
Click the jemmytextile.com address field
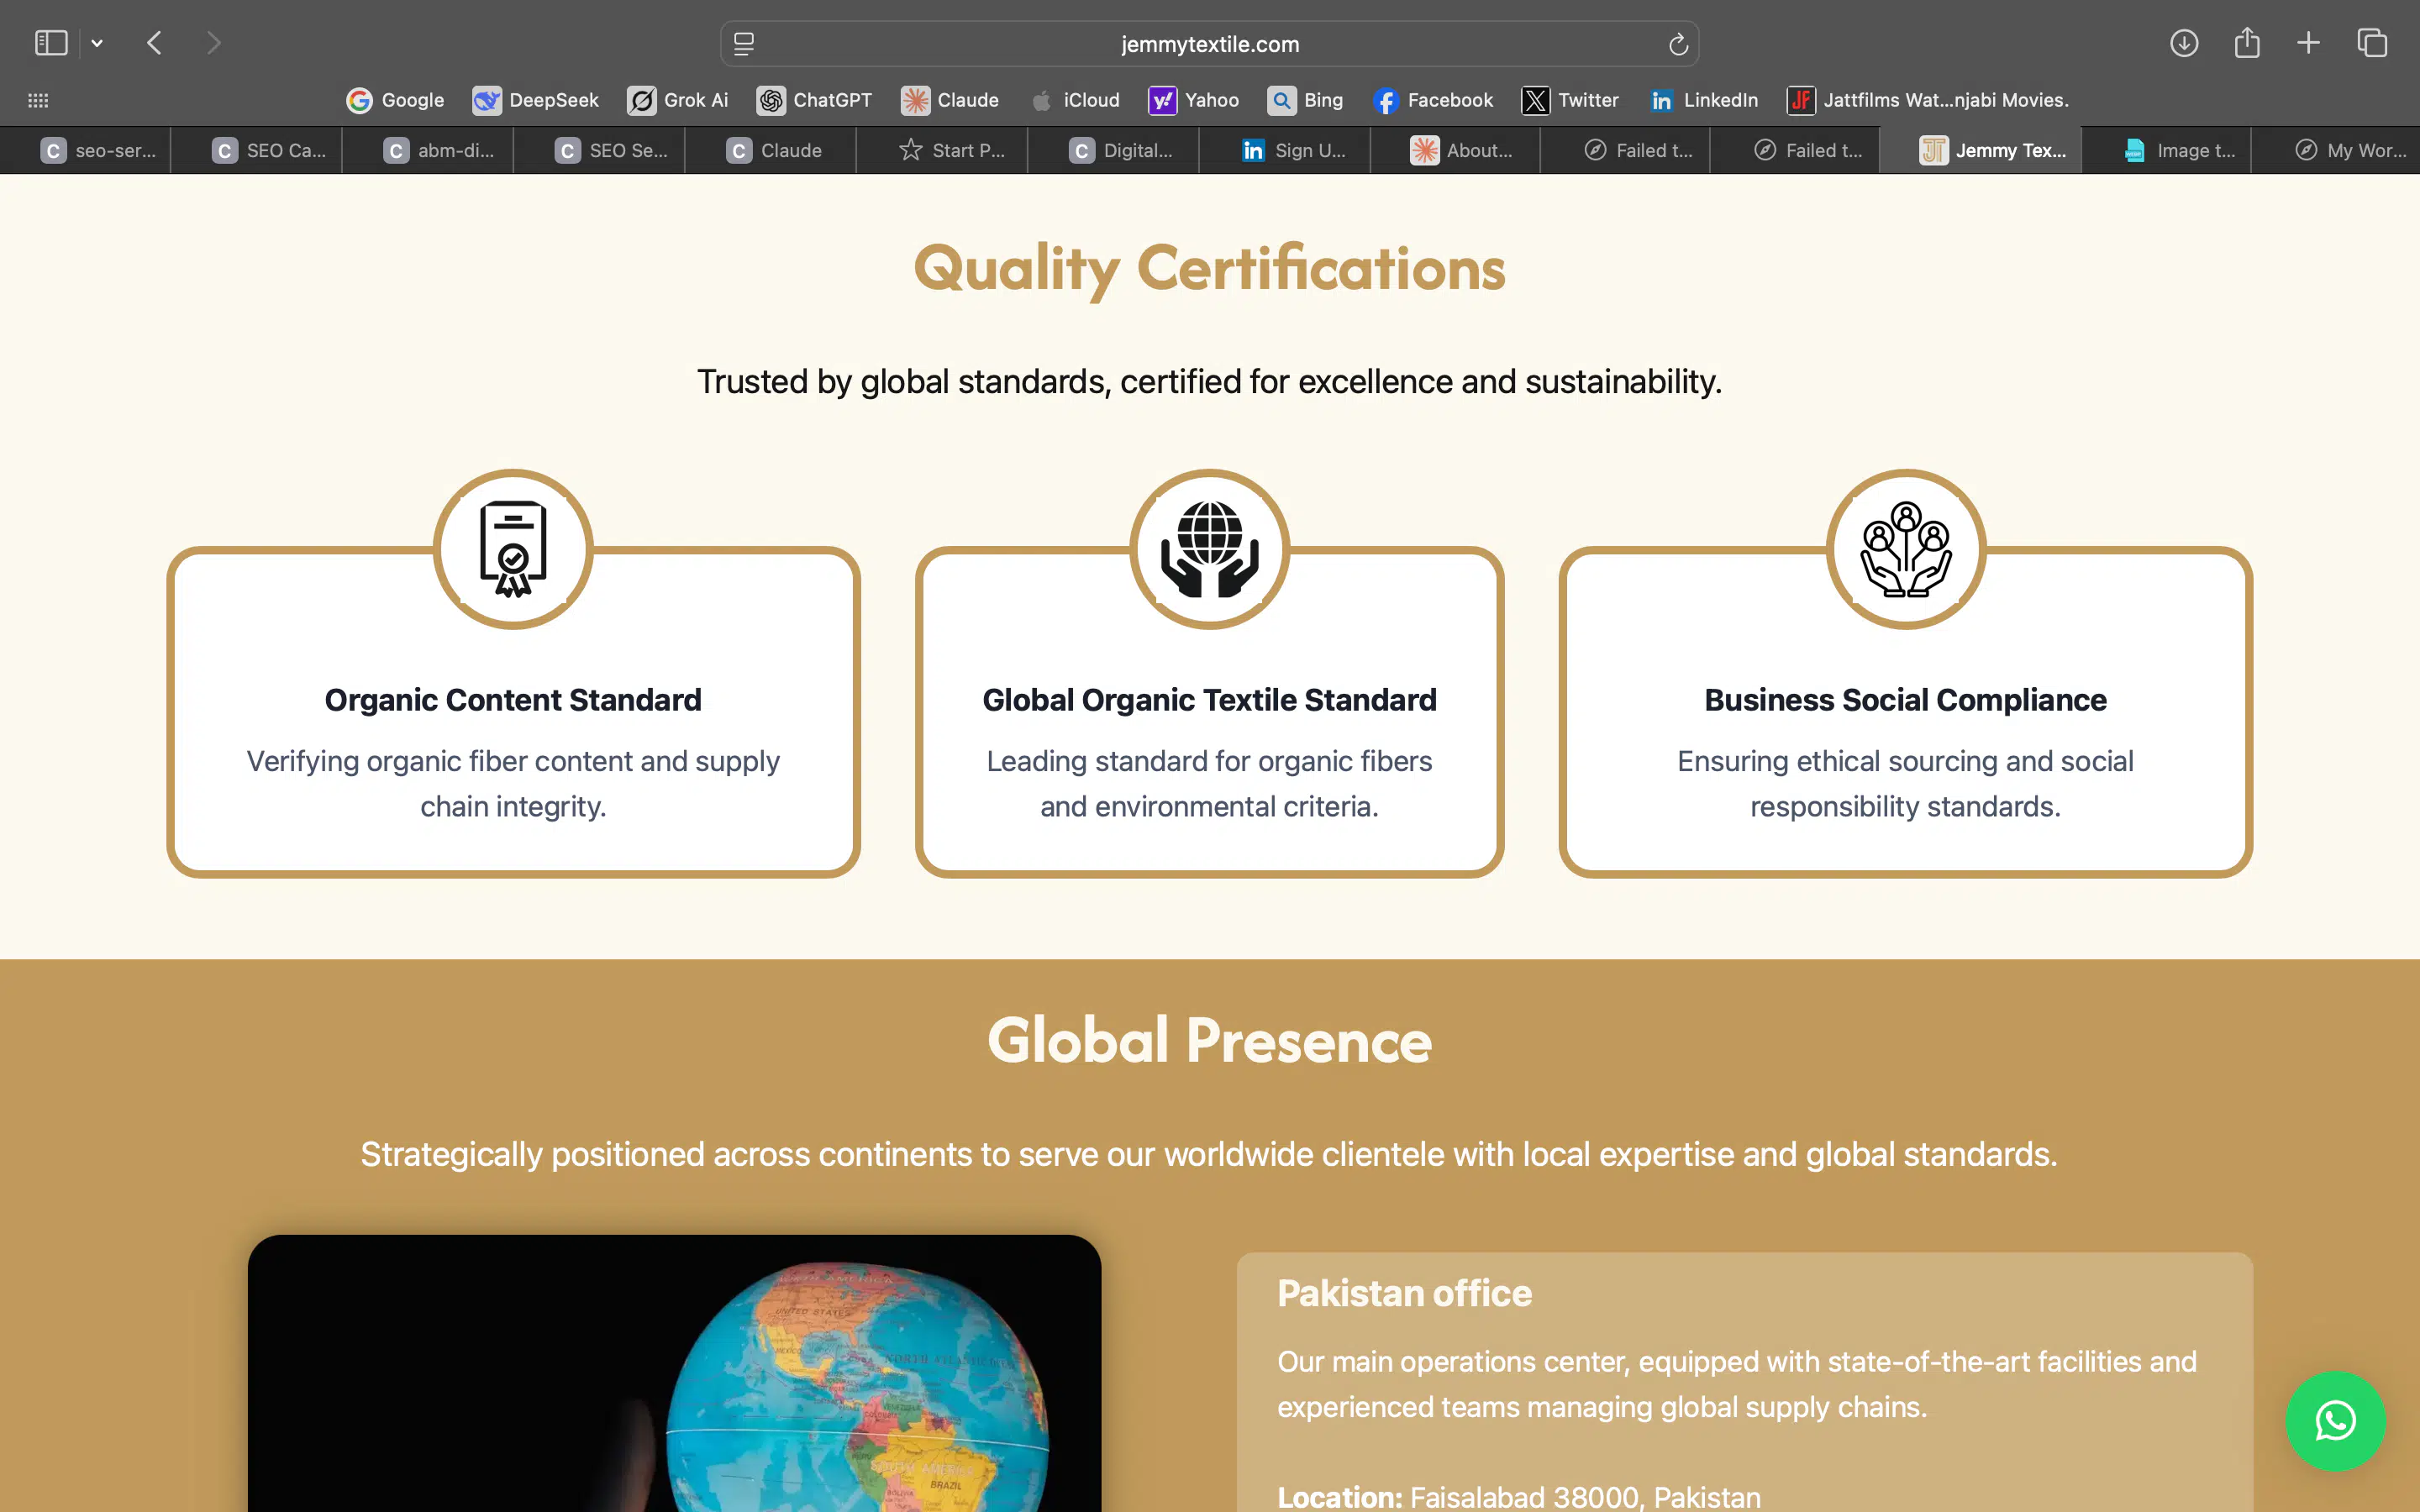(1209, 44)
